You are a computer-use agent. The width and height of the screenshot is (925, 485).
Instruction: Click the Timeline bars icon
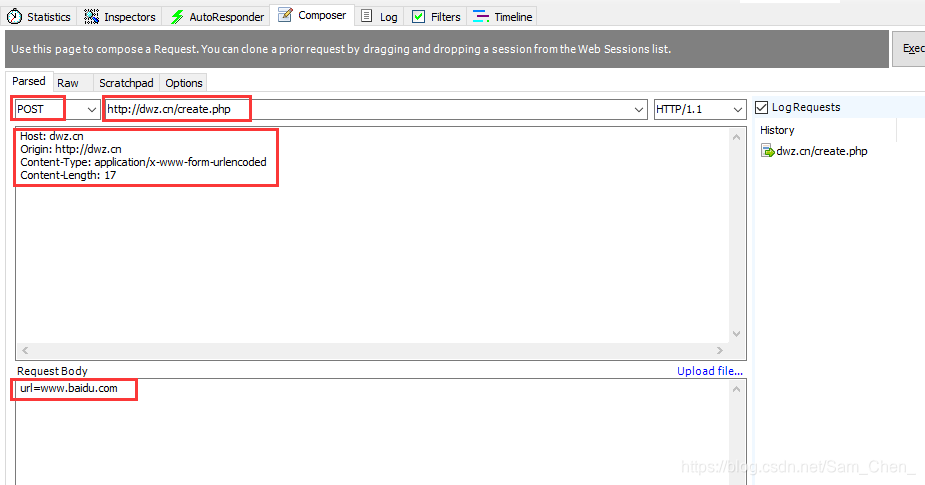(481, 17)
